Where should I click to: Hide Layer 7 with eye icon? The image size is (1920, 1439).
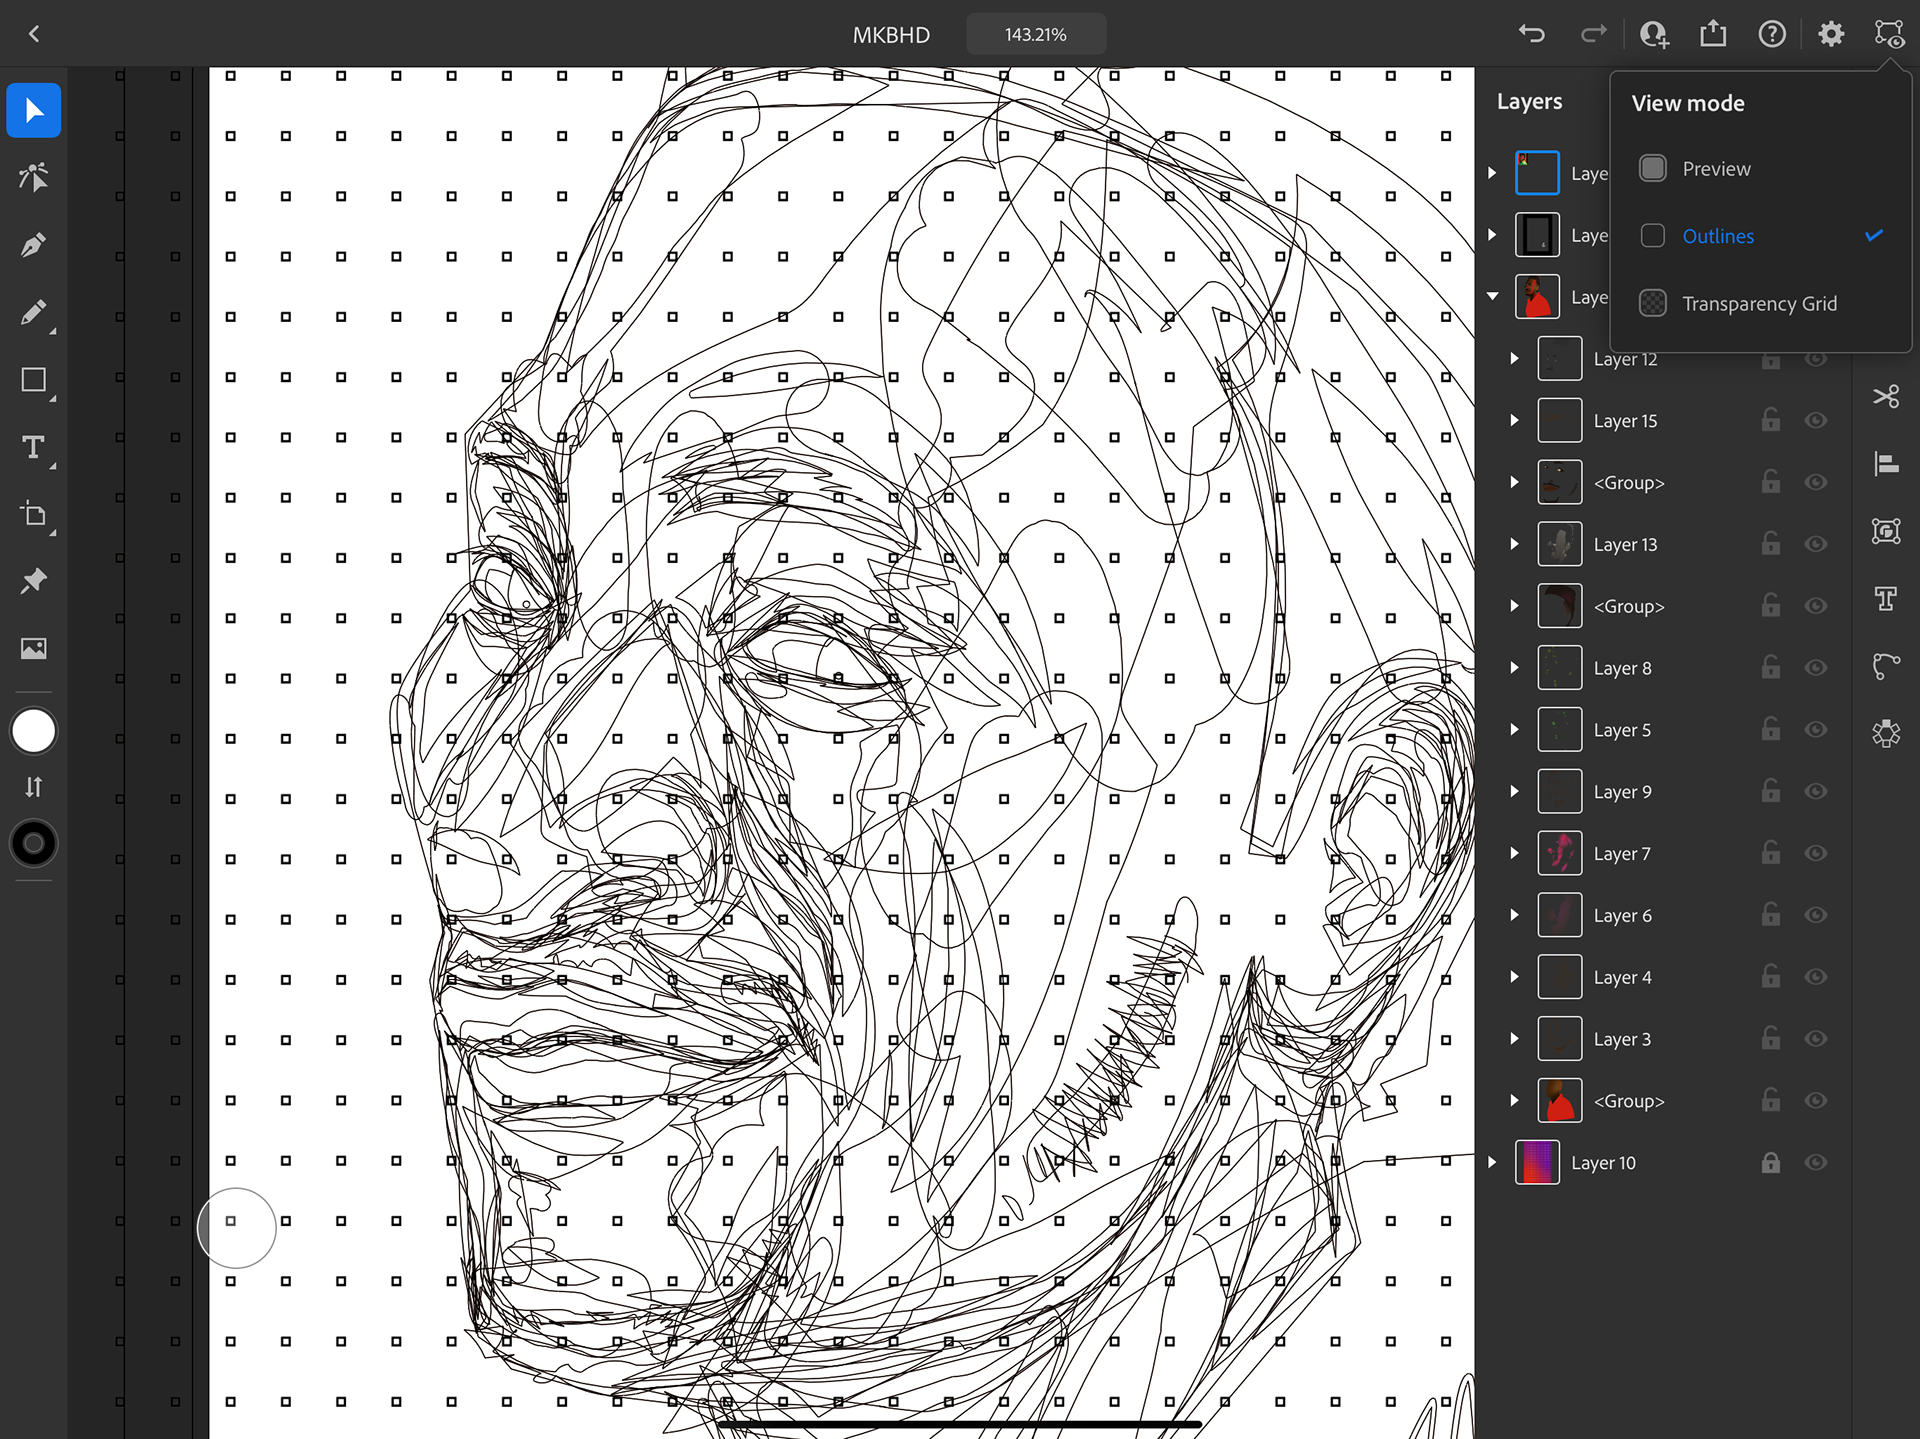[x=1816, y=853]
